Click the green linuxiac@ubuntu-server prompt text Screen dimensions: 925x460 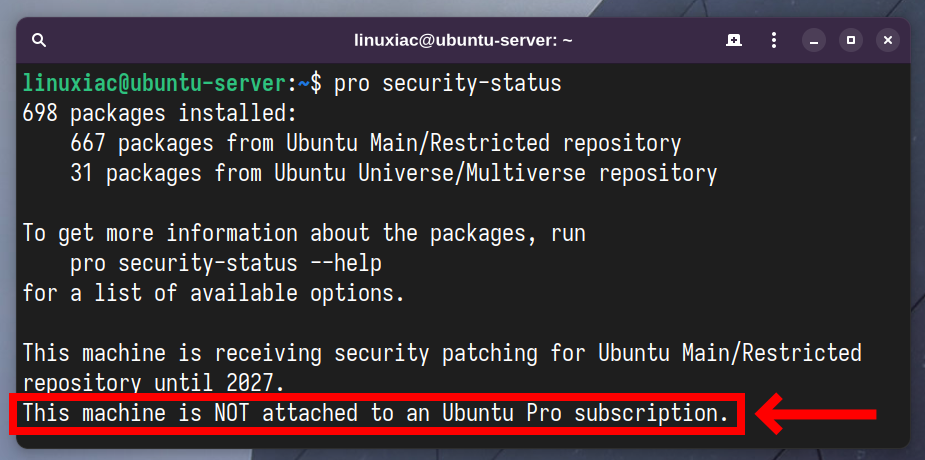tap(154, 84)
